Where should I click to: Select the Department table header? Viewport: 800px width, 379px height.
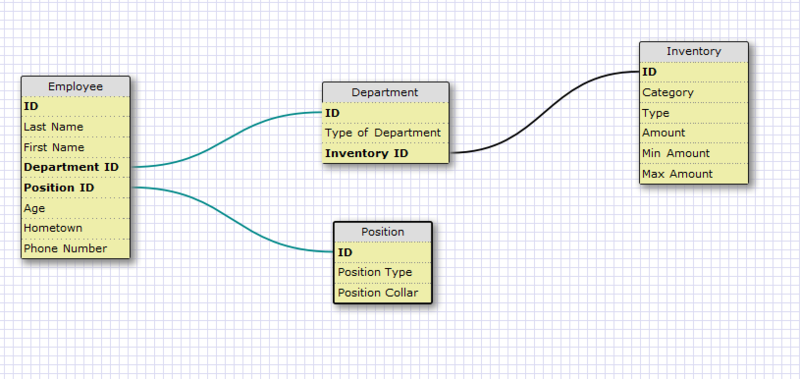pyautogui.click(x=386, y=92)
